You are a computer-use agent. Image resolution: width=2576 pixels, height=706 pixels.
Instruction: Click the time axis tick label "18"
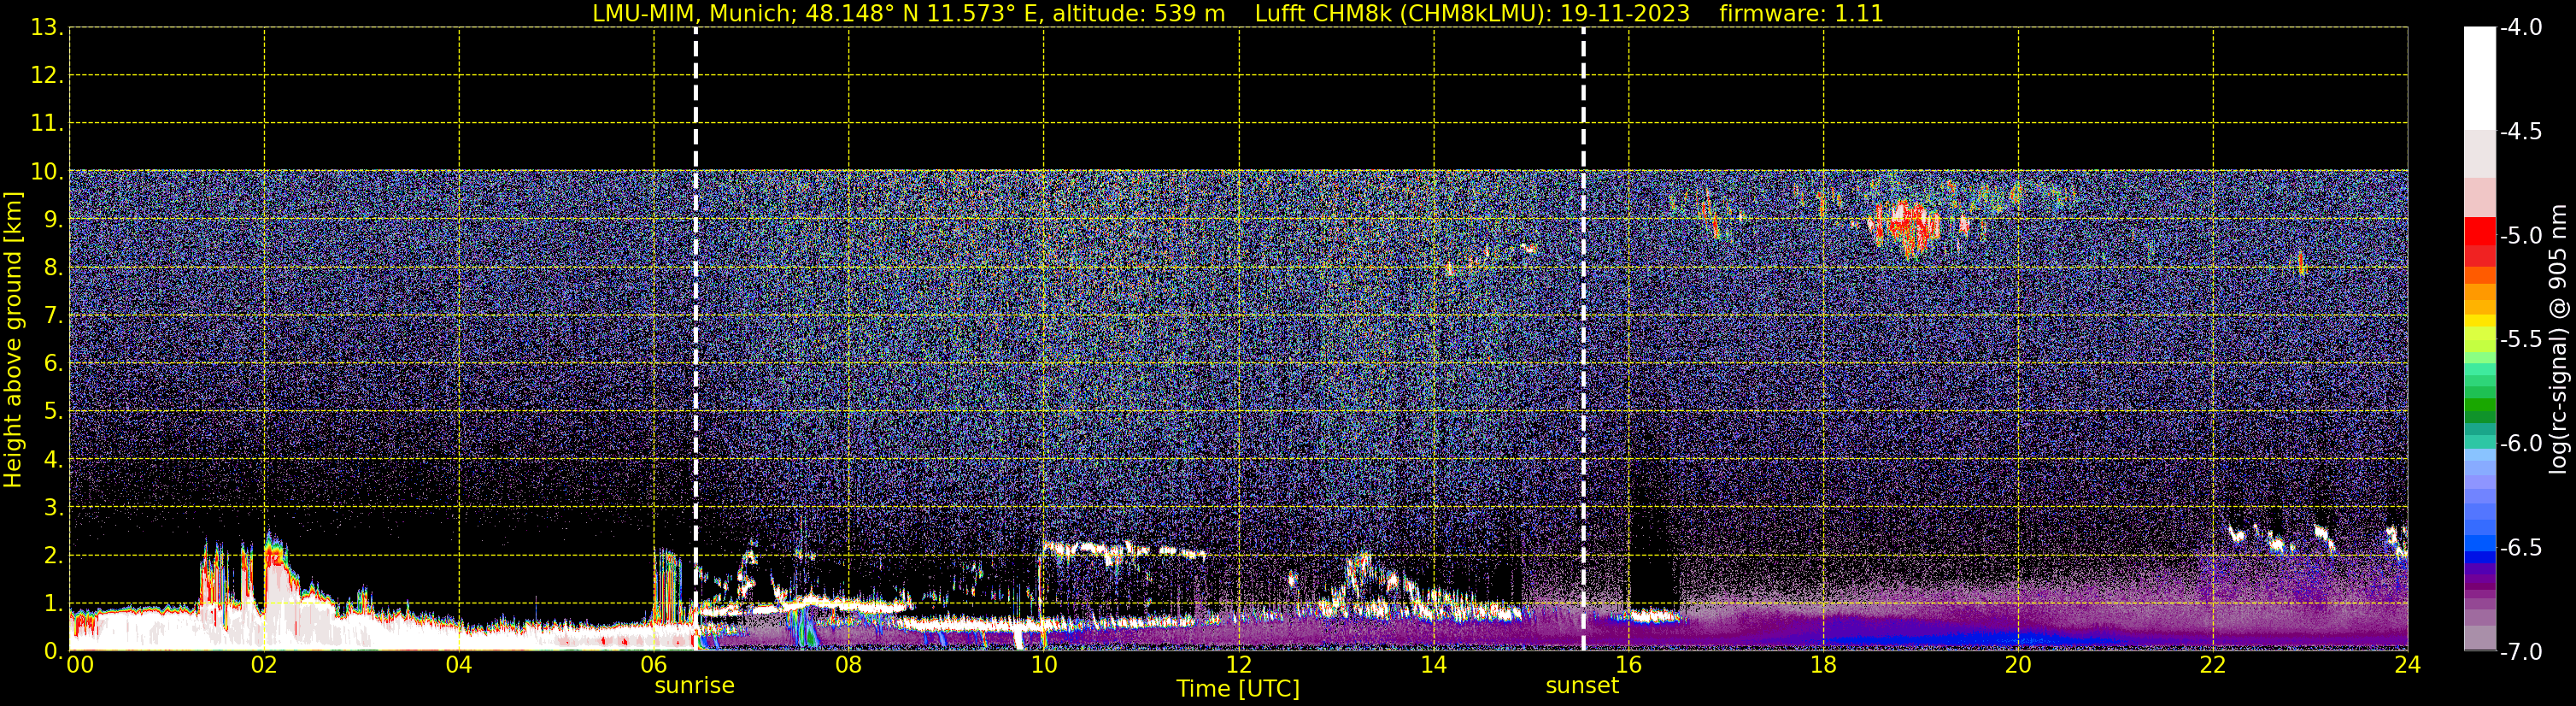(1824, 665)
